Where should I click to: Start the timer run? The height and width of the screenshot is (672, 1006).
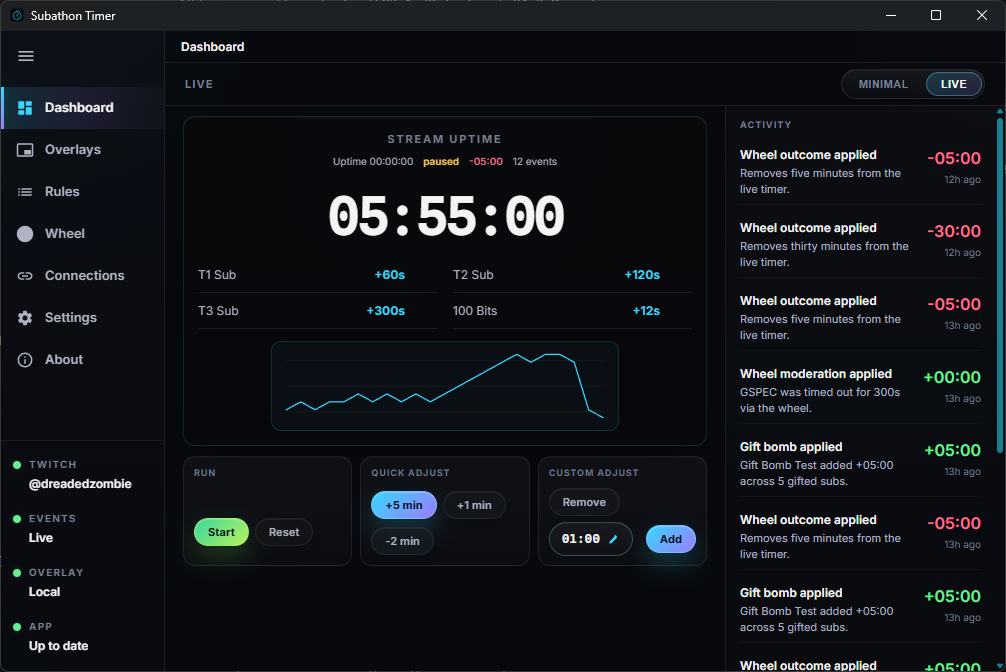pyautogui.click(x=221, y=532)
